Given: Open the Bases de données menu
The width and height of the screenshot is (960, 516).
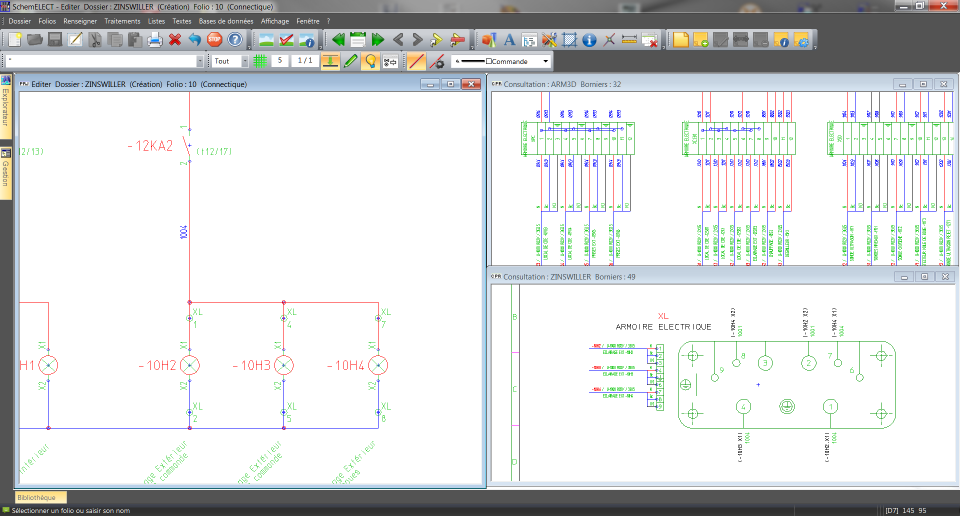Looking at the screenshot, I should pos(226,21).
